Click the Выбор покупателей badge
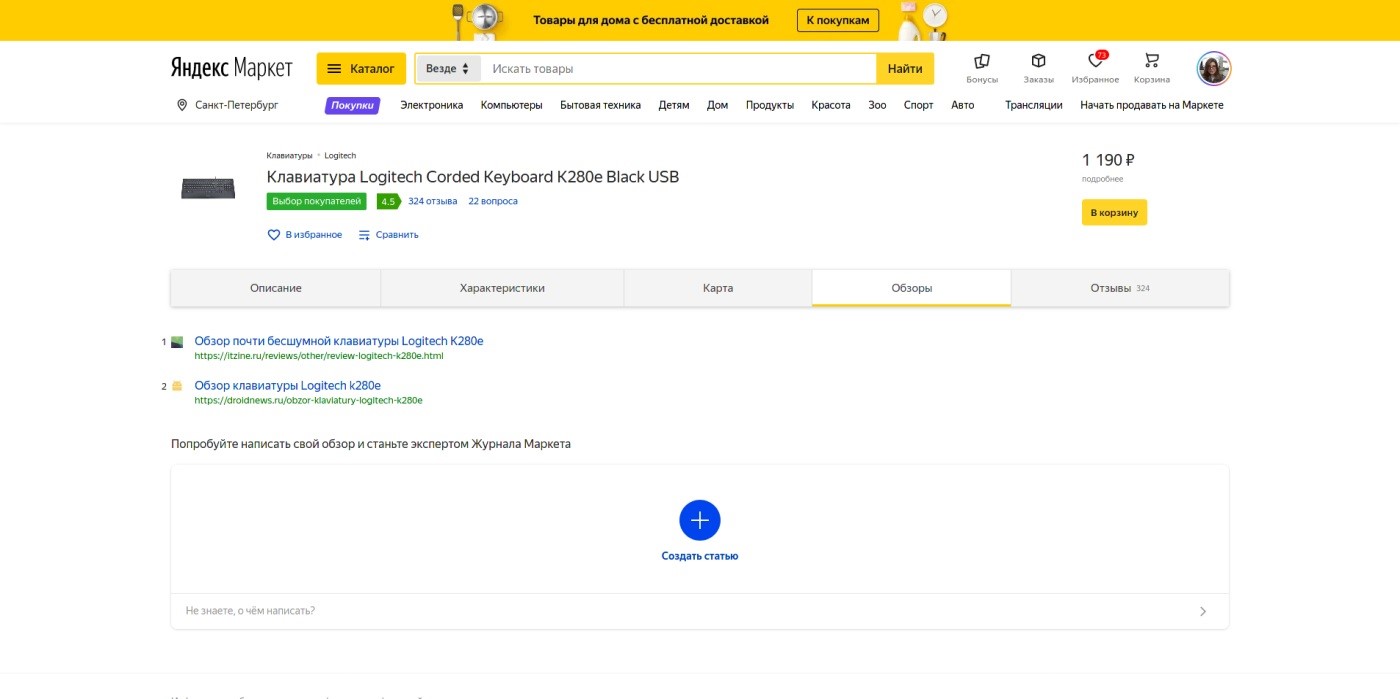This screenshot has width=1400, height=699. (317, 201)
